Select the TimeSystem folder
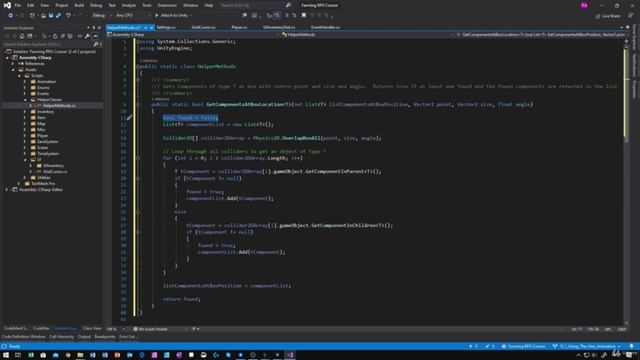 [48, 153]
